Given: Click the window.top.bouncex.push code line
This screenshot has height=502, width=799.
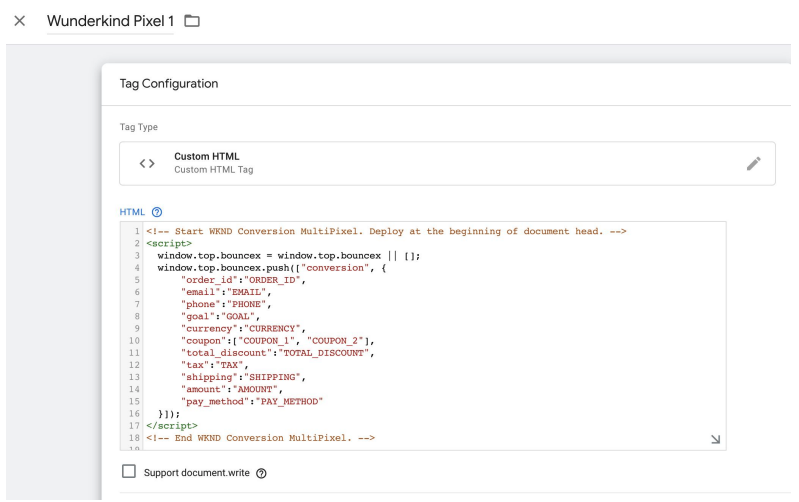Looking at the screenshot, I should click(x=272, y=268).
